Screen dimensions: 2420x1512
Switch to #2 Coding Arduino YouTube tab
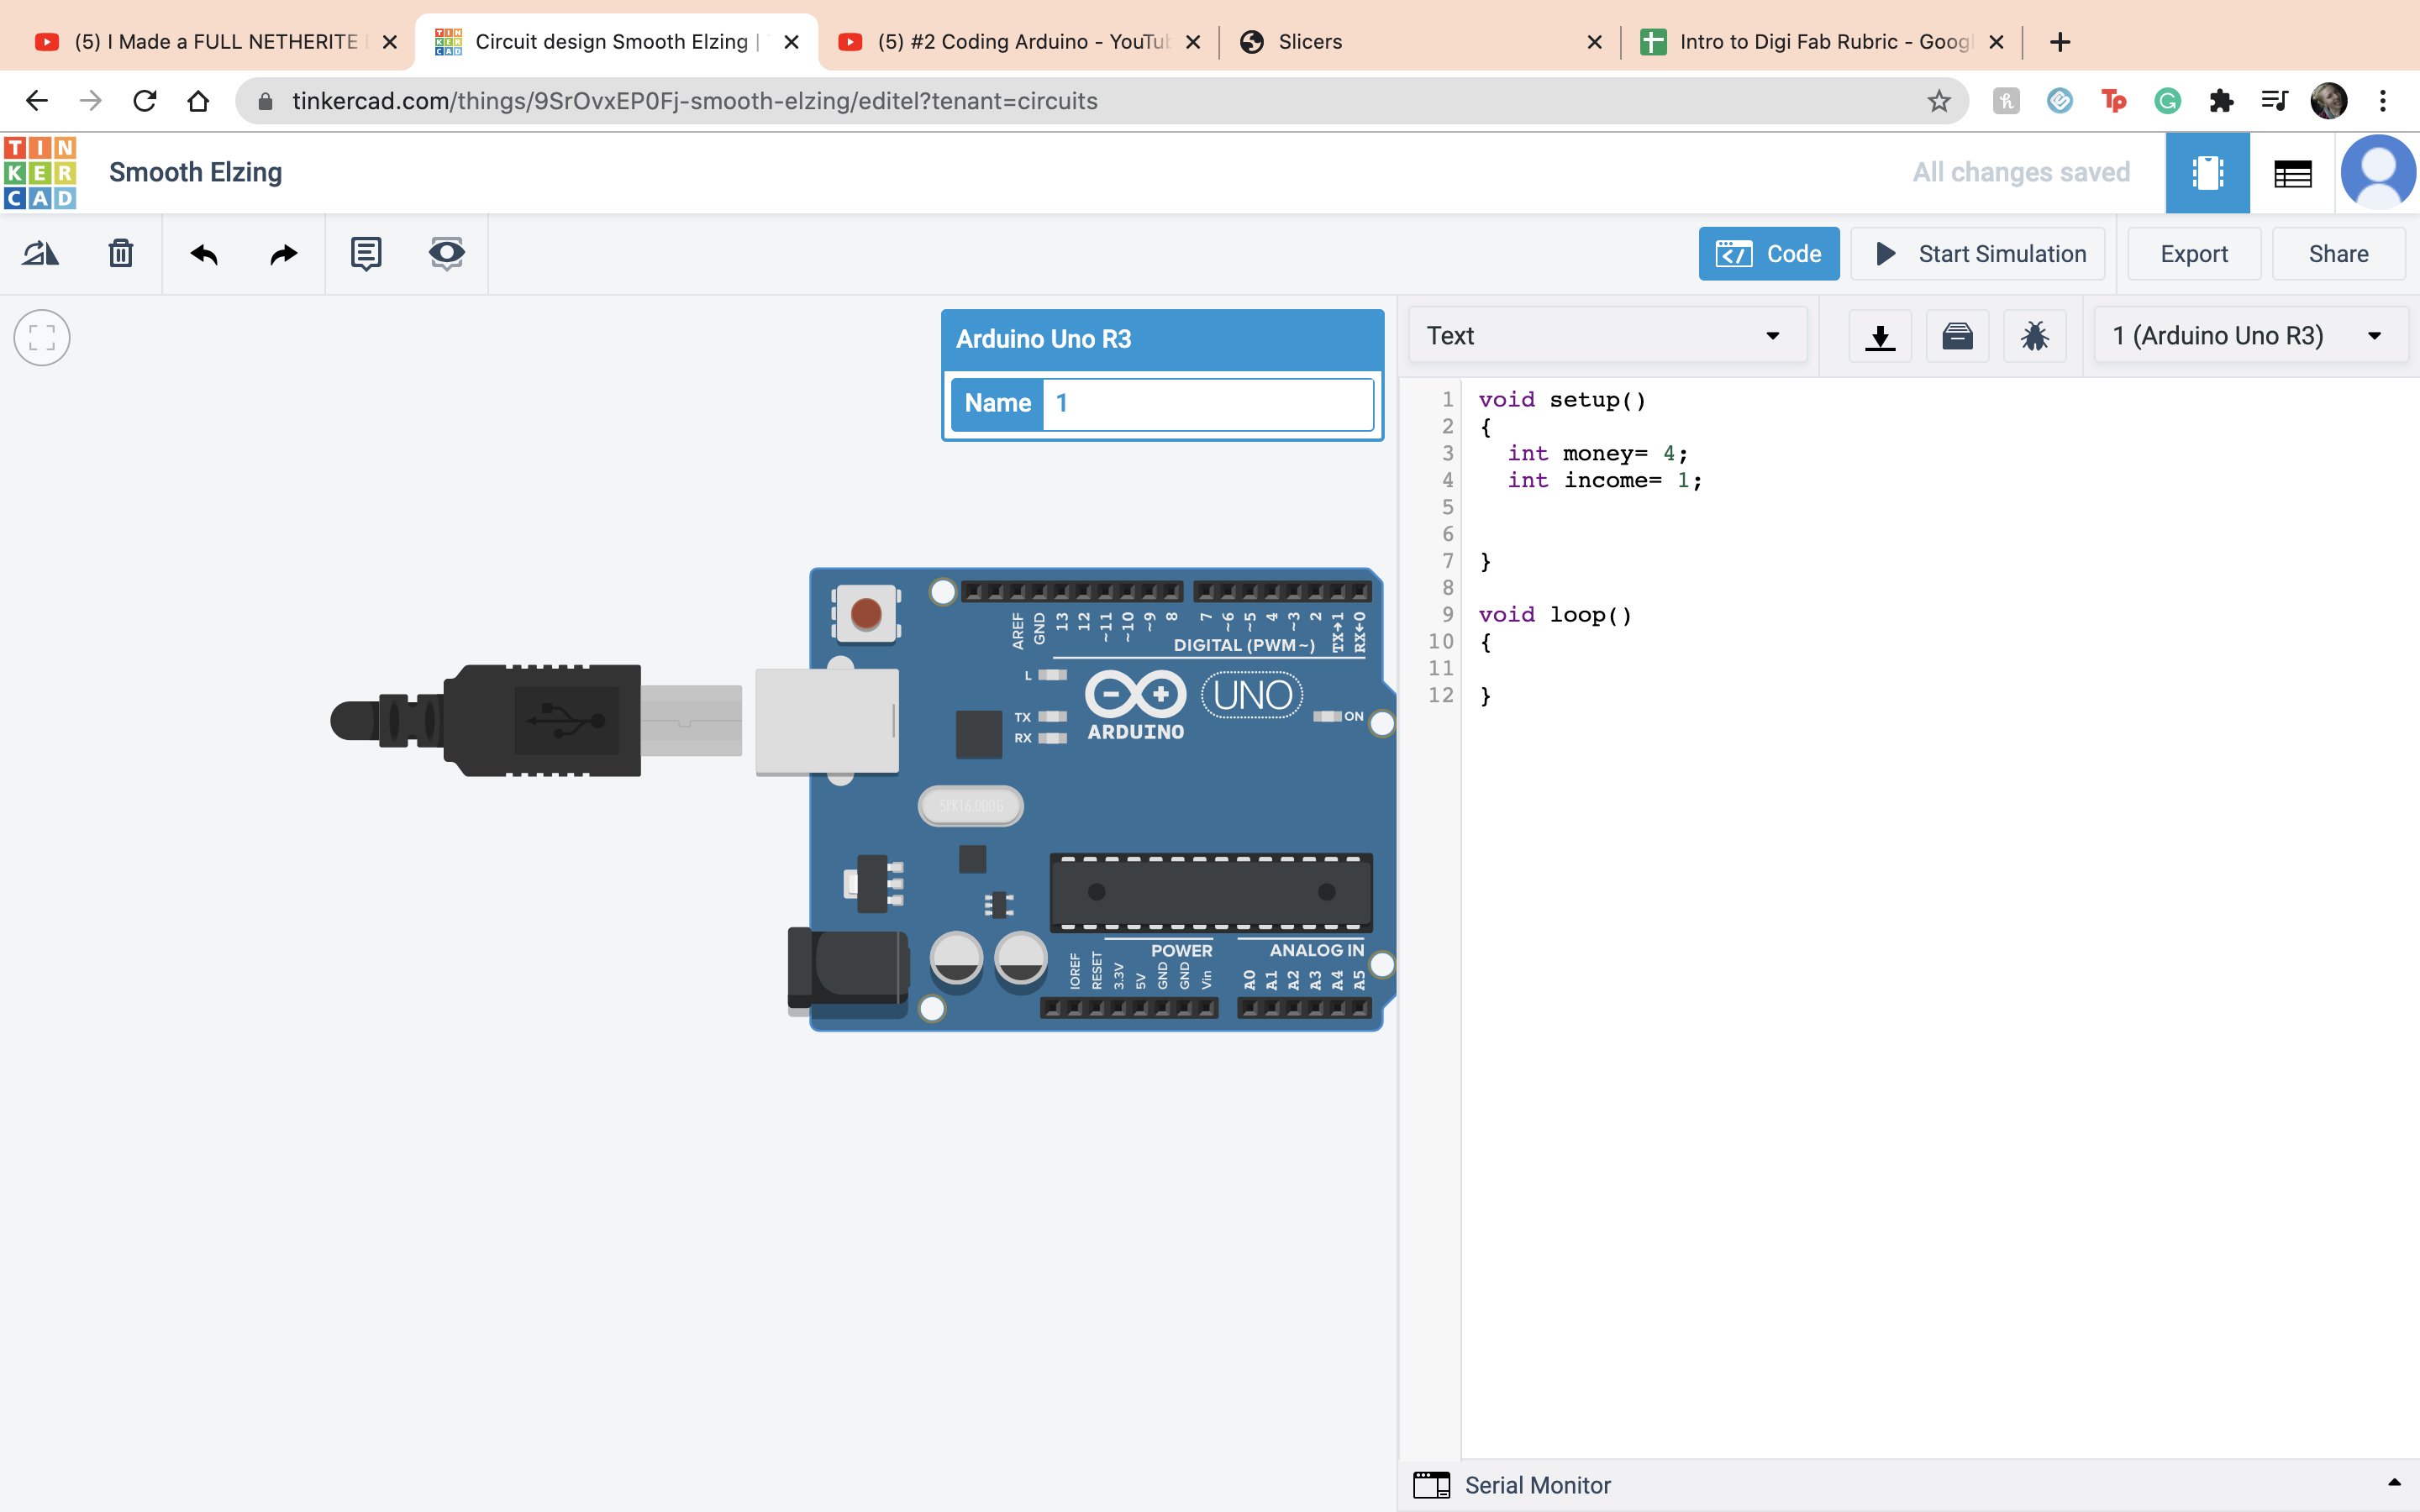click(1018, 42)
